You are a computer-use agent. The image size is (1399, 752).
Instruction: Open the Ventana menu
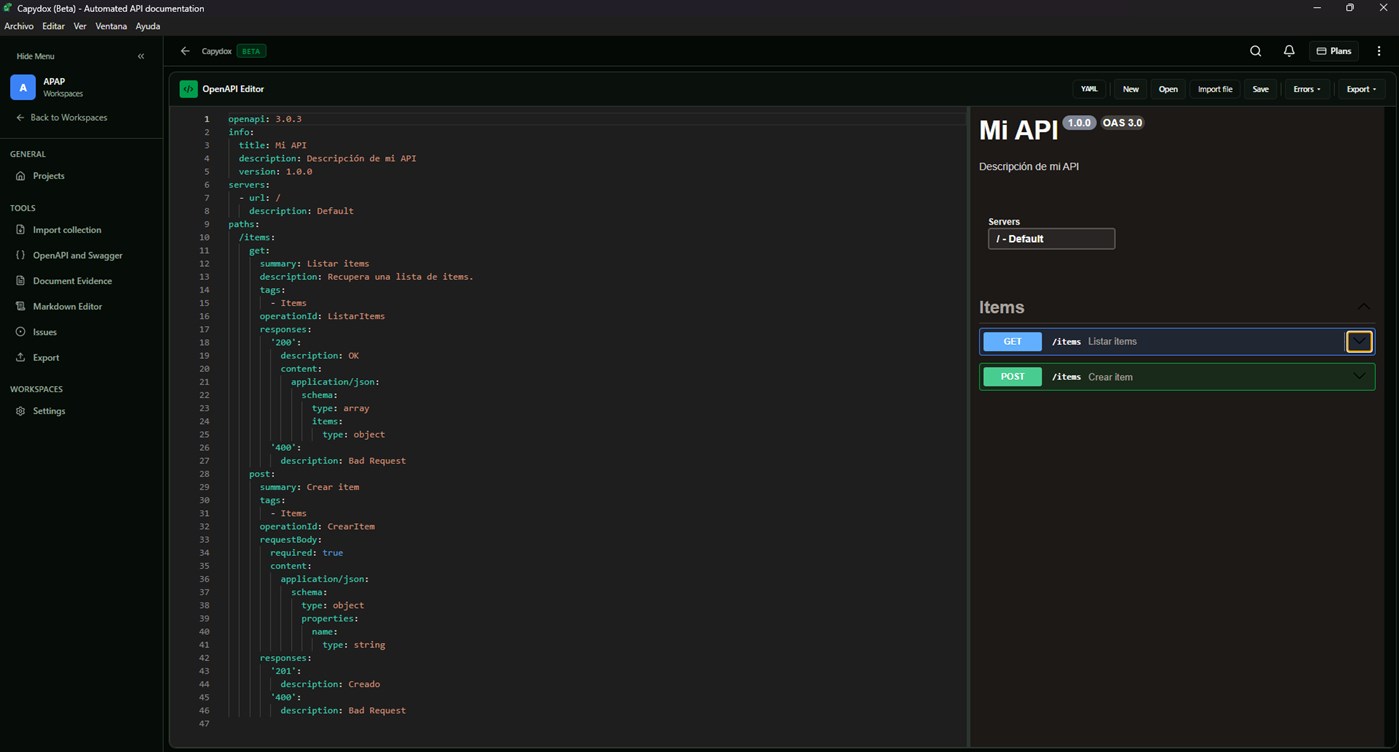(x=111, y=26)
